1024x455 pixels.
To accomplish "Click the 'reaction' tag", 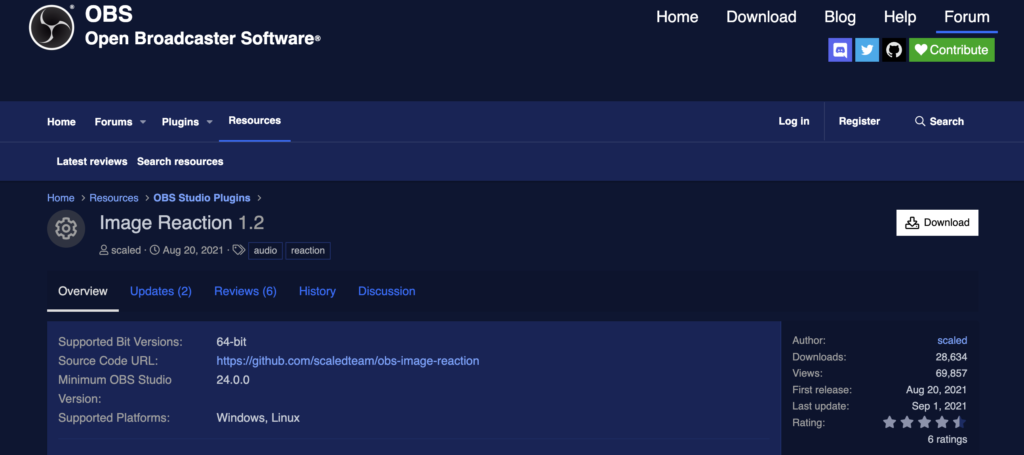I will [x=308, y=250].
